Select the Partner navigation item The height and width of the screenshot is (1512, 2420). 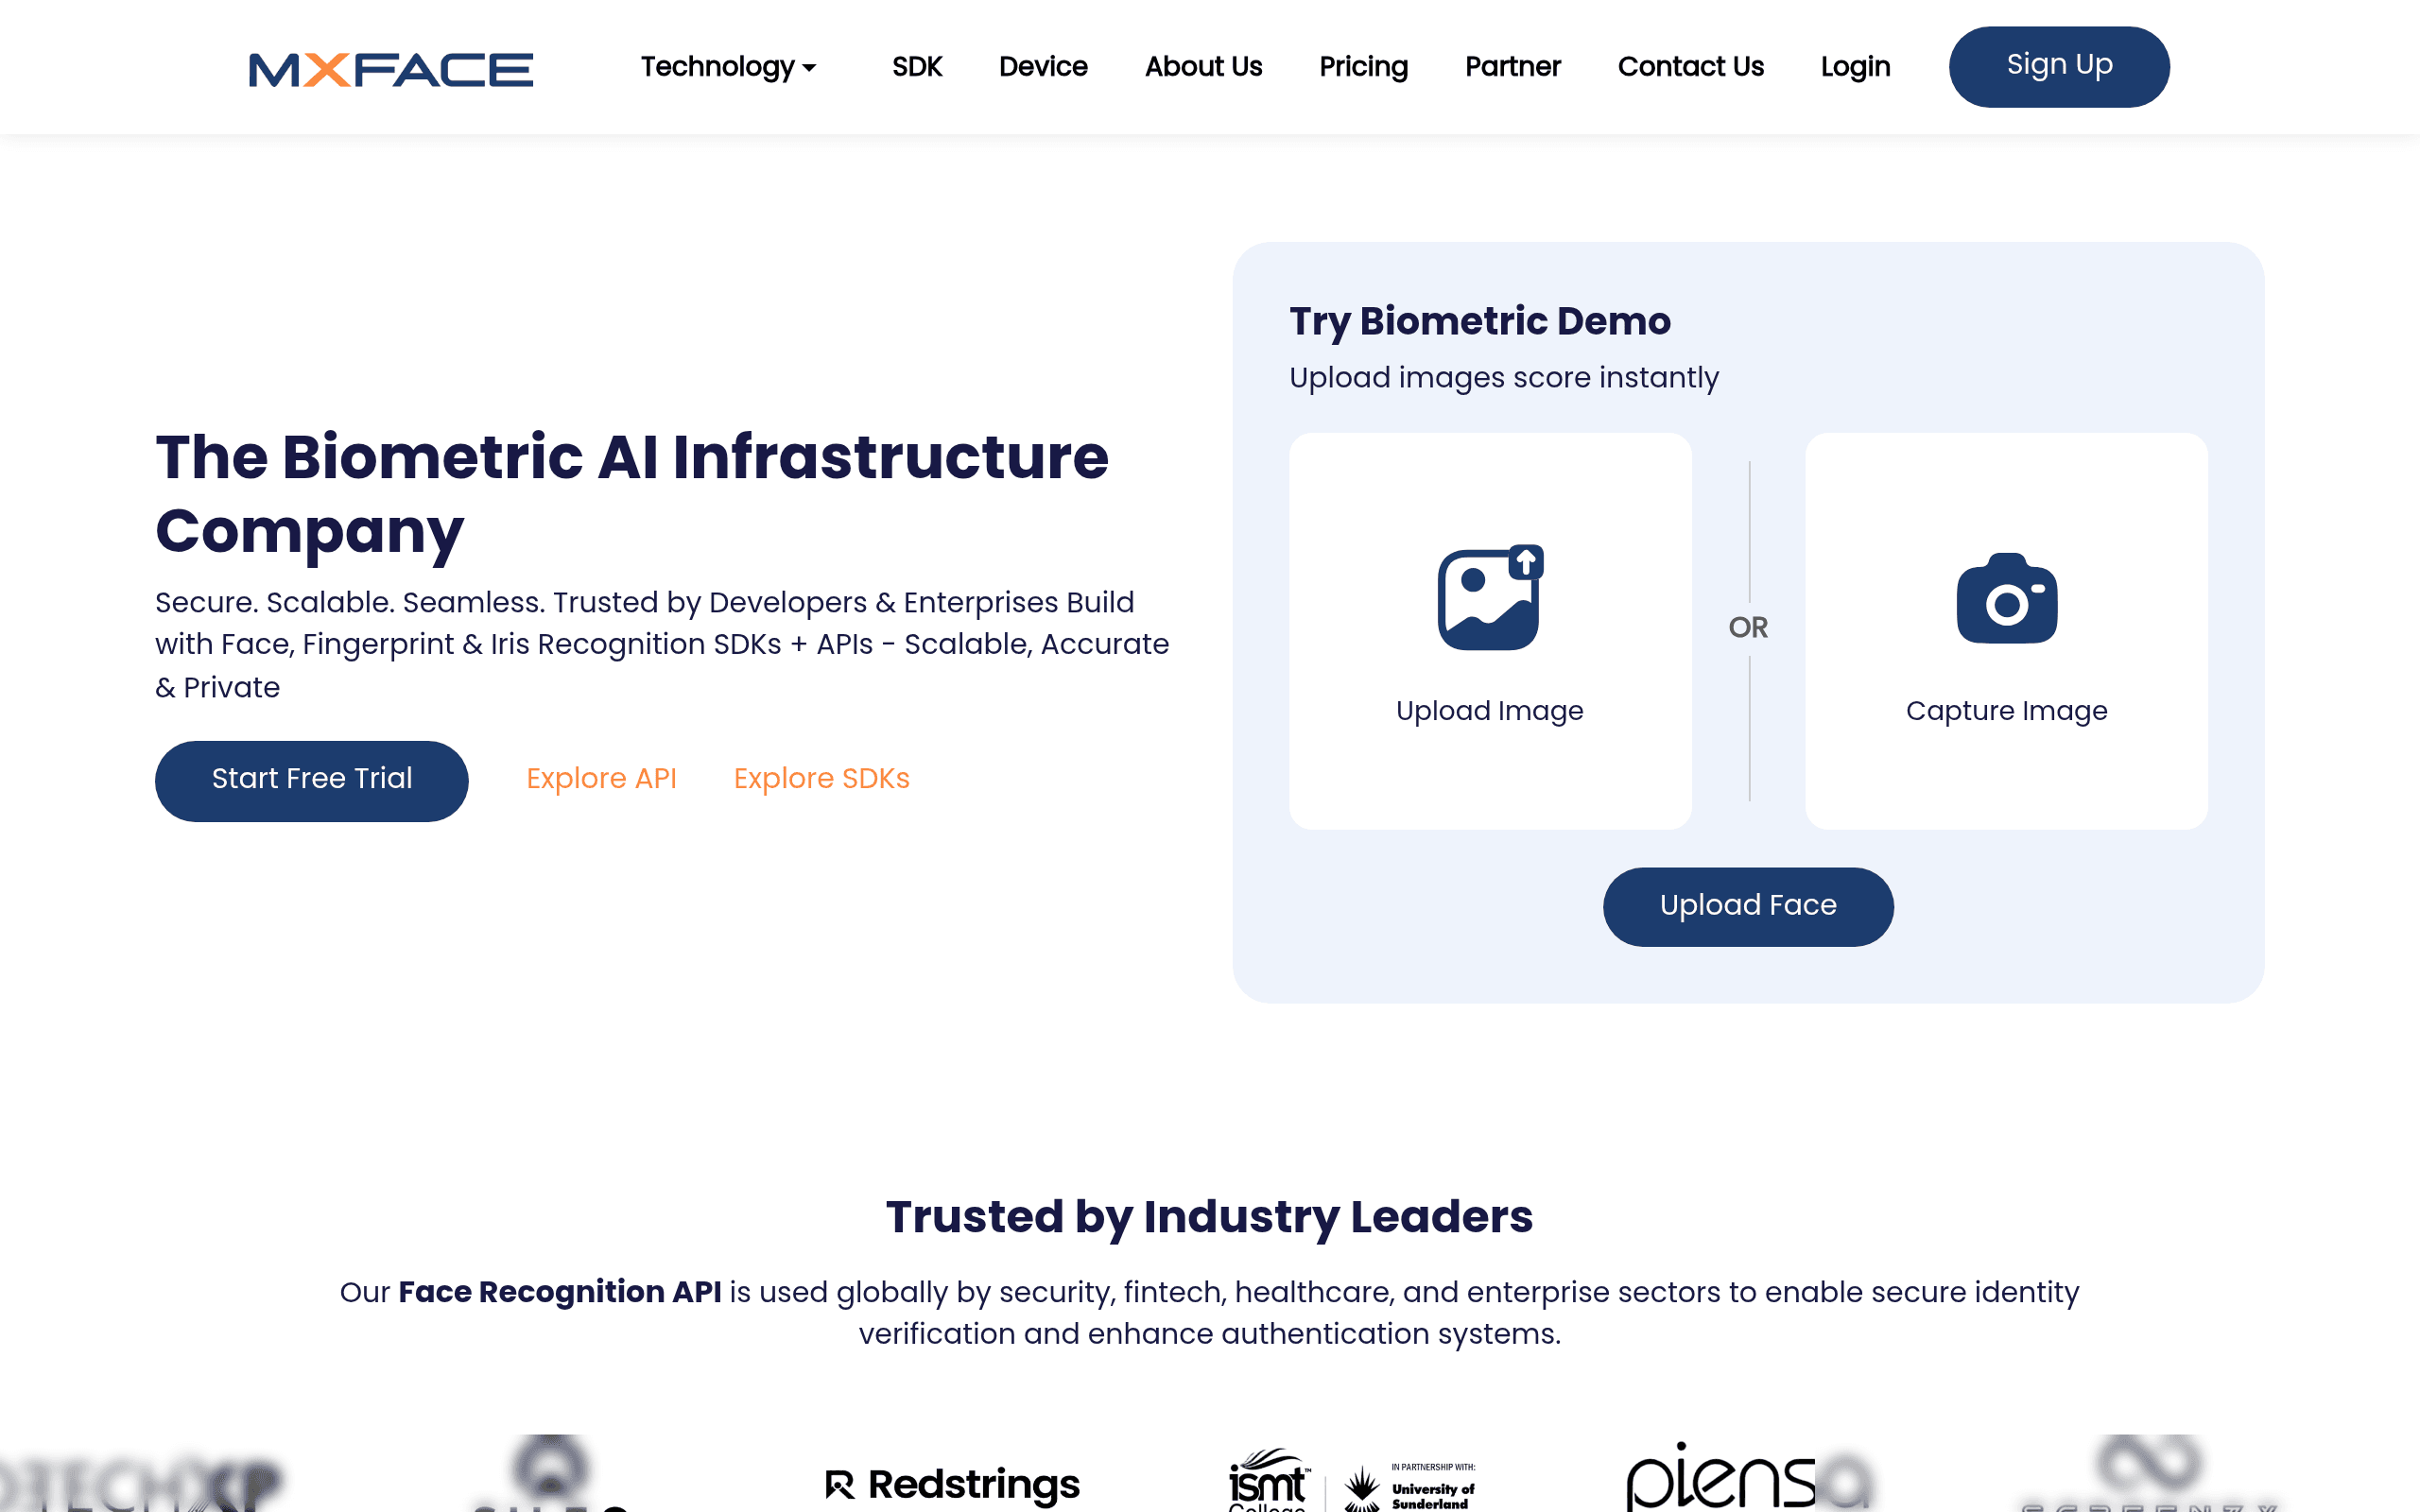[x=1512, y=67]
